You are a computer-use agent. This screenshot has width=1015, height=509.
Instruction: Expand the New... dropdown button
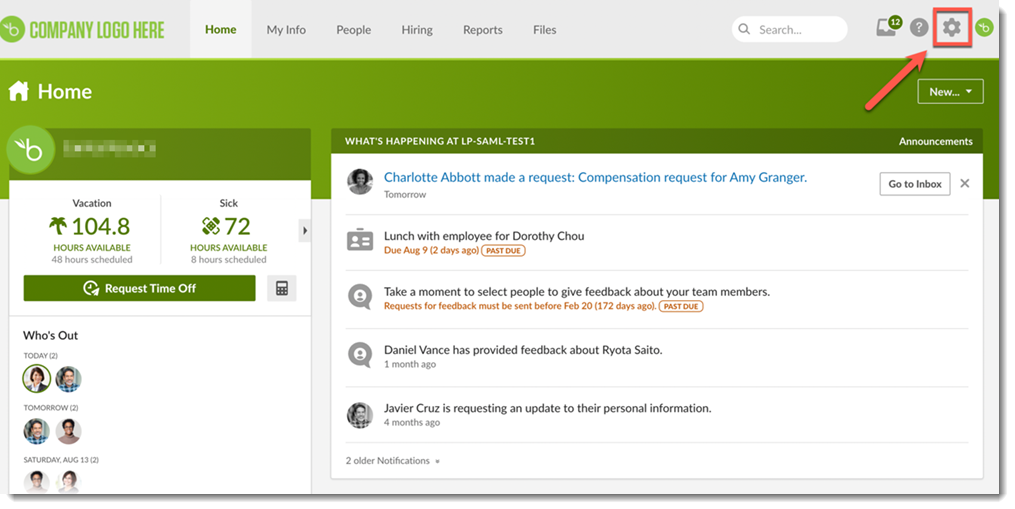click(x=950, y=92)
